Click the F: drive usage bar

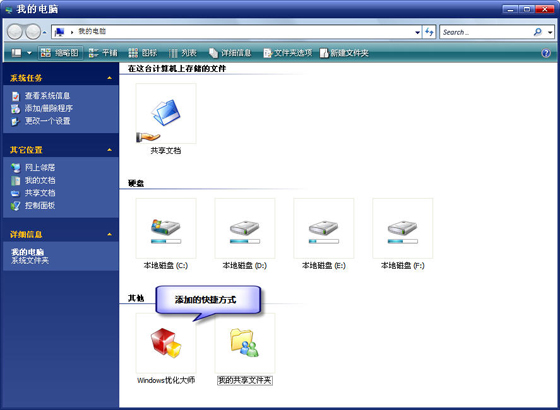pos(402,241)
